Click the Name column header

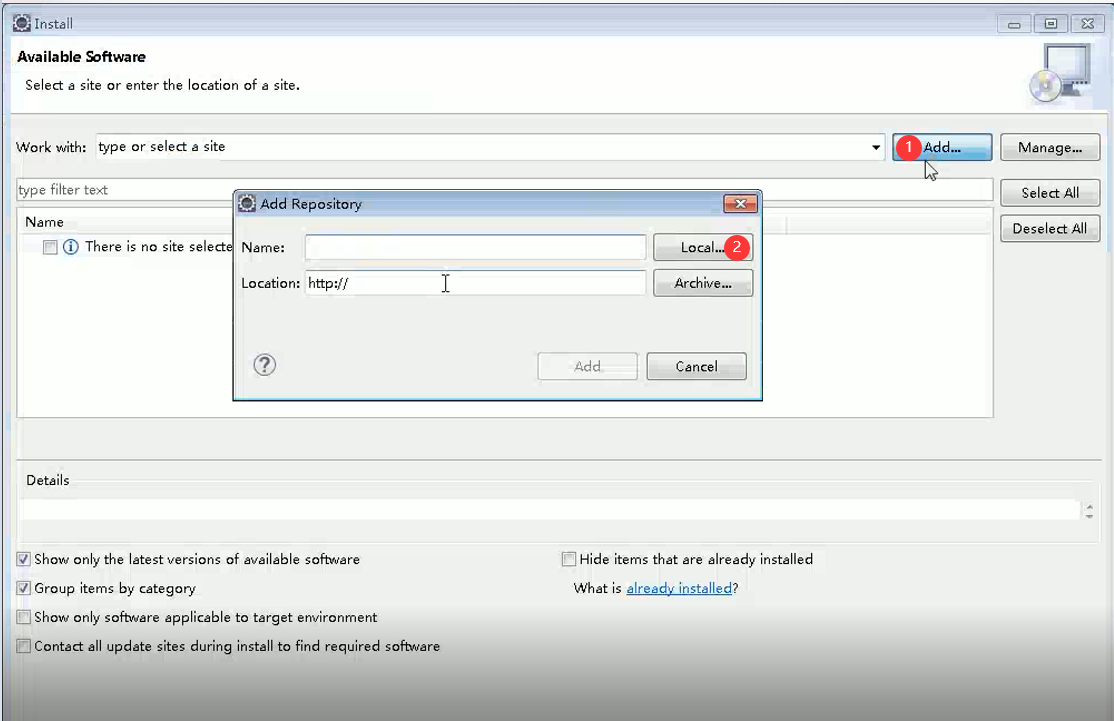(x=44, y=222)
